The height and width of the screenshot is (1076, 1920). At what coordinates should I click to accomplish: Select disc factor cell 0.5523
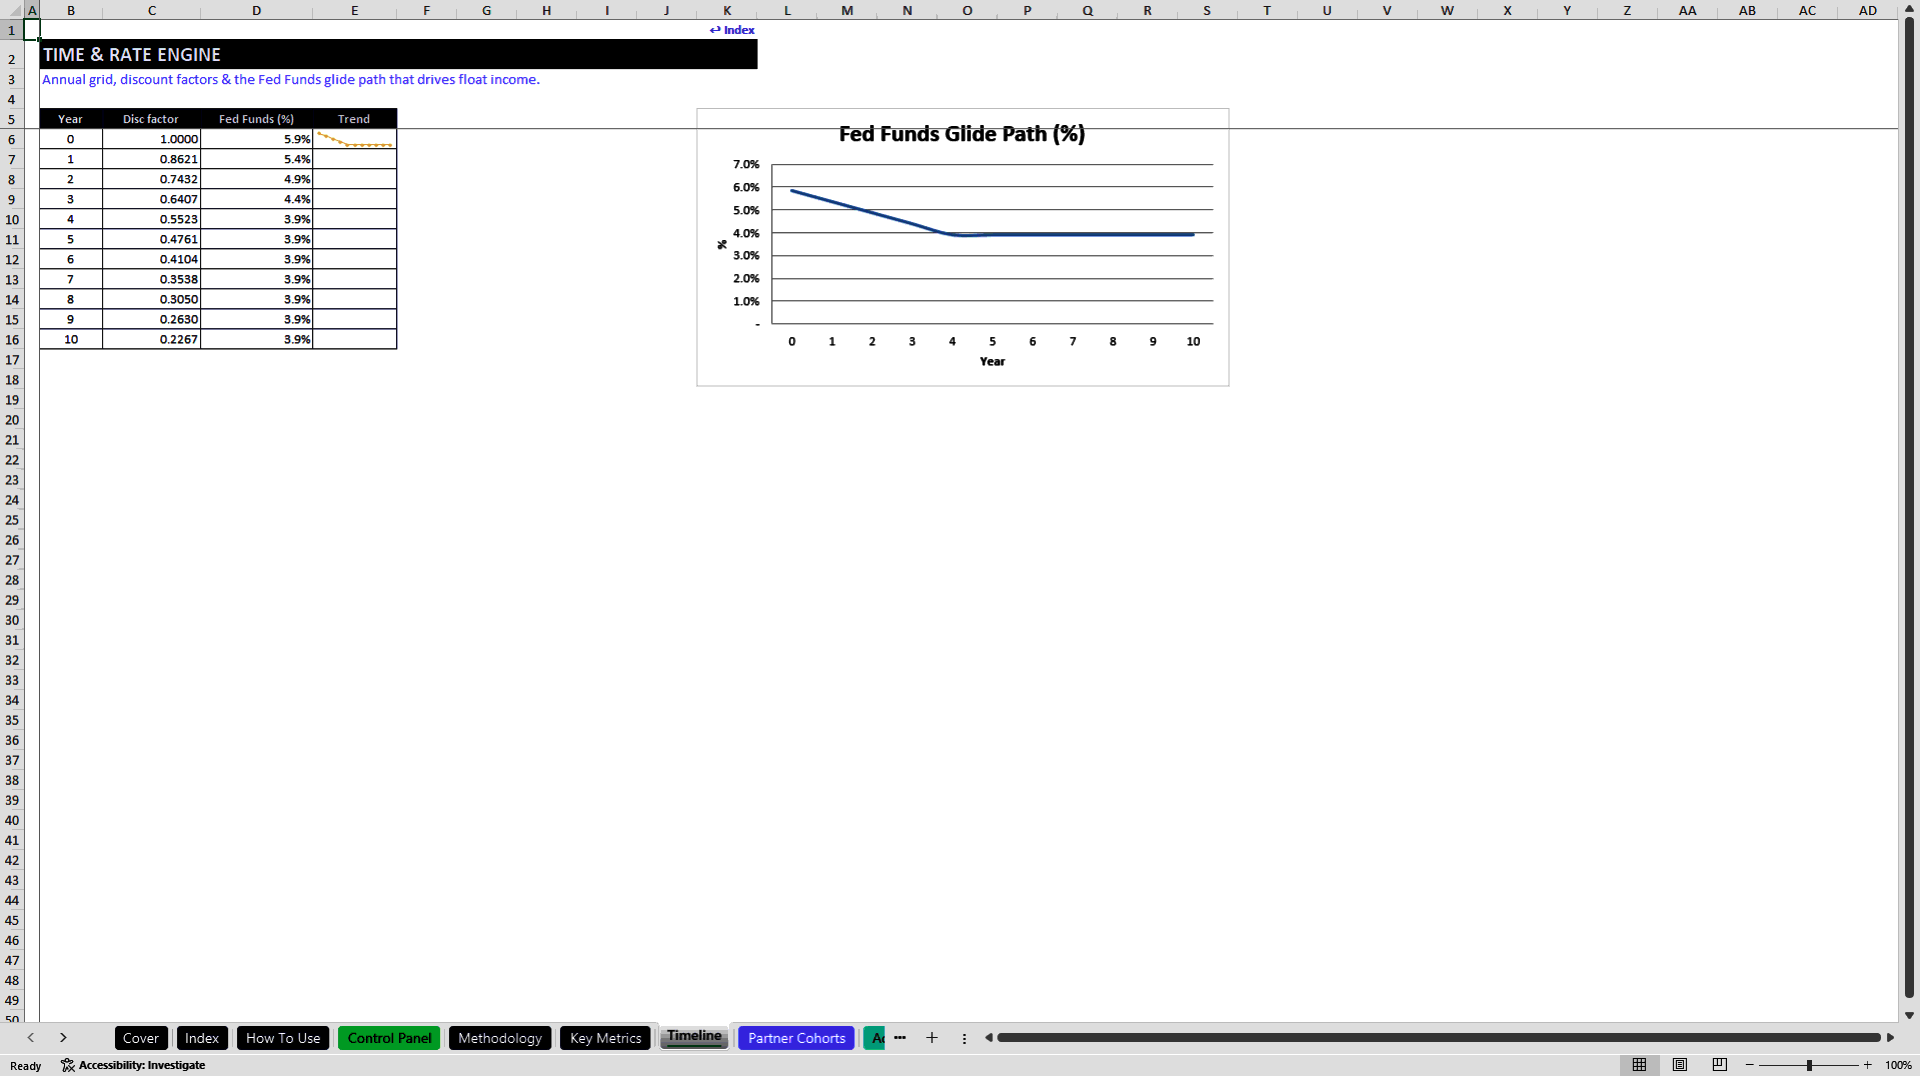pyautogui.click(x=151, y=219)
